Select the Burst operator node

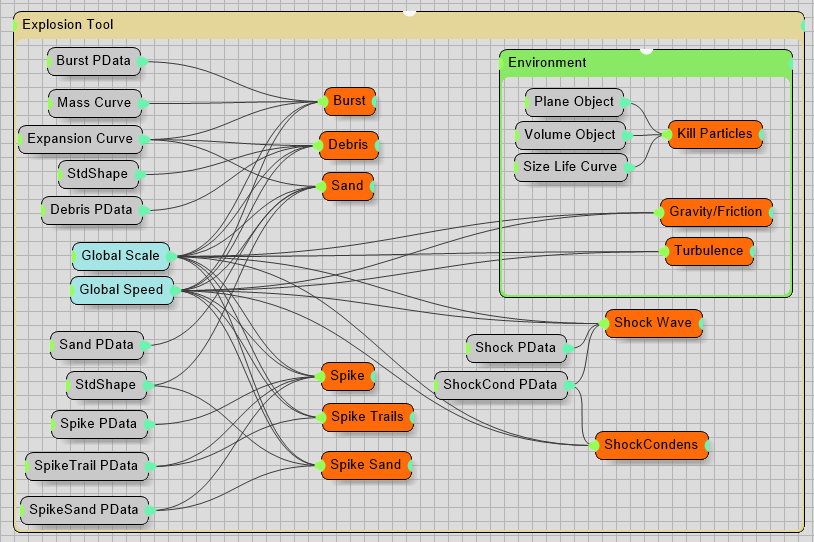(x=349, y=102)
